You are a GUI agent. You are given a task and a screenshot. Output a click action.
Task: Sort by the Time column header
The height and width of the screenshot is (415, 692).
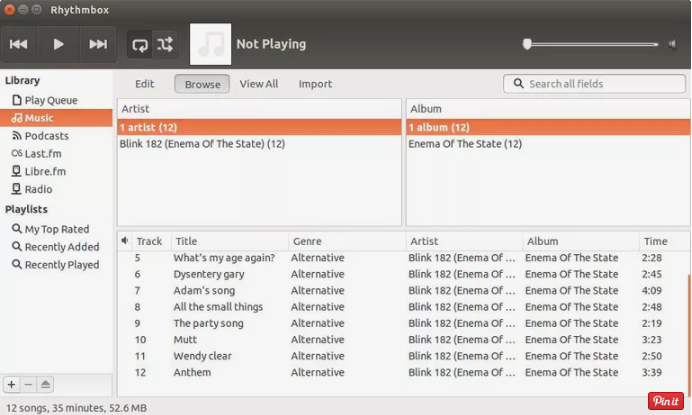(663, 241)
